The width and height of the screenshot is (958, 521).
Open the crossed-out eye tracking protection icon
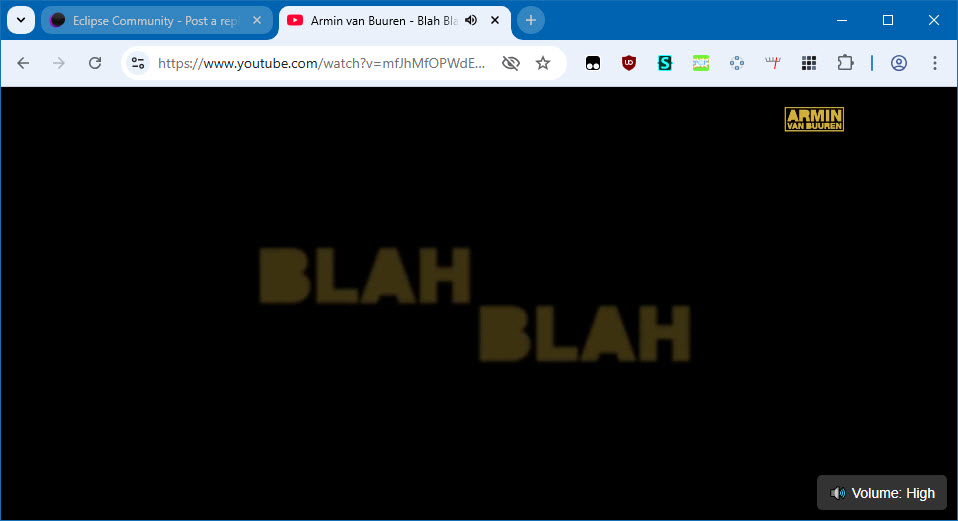pyautogui.click(x=511, y=63)
